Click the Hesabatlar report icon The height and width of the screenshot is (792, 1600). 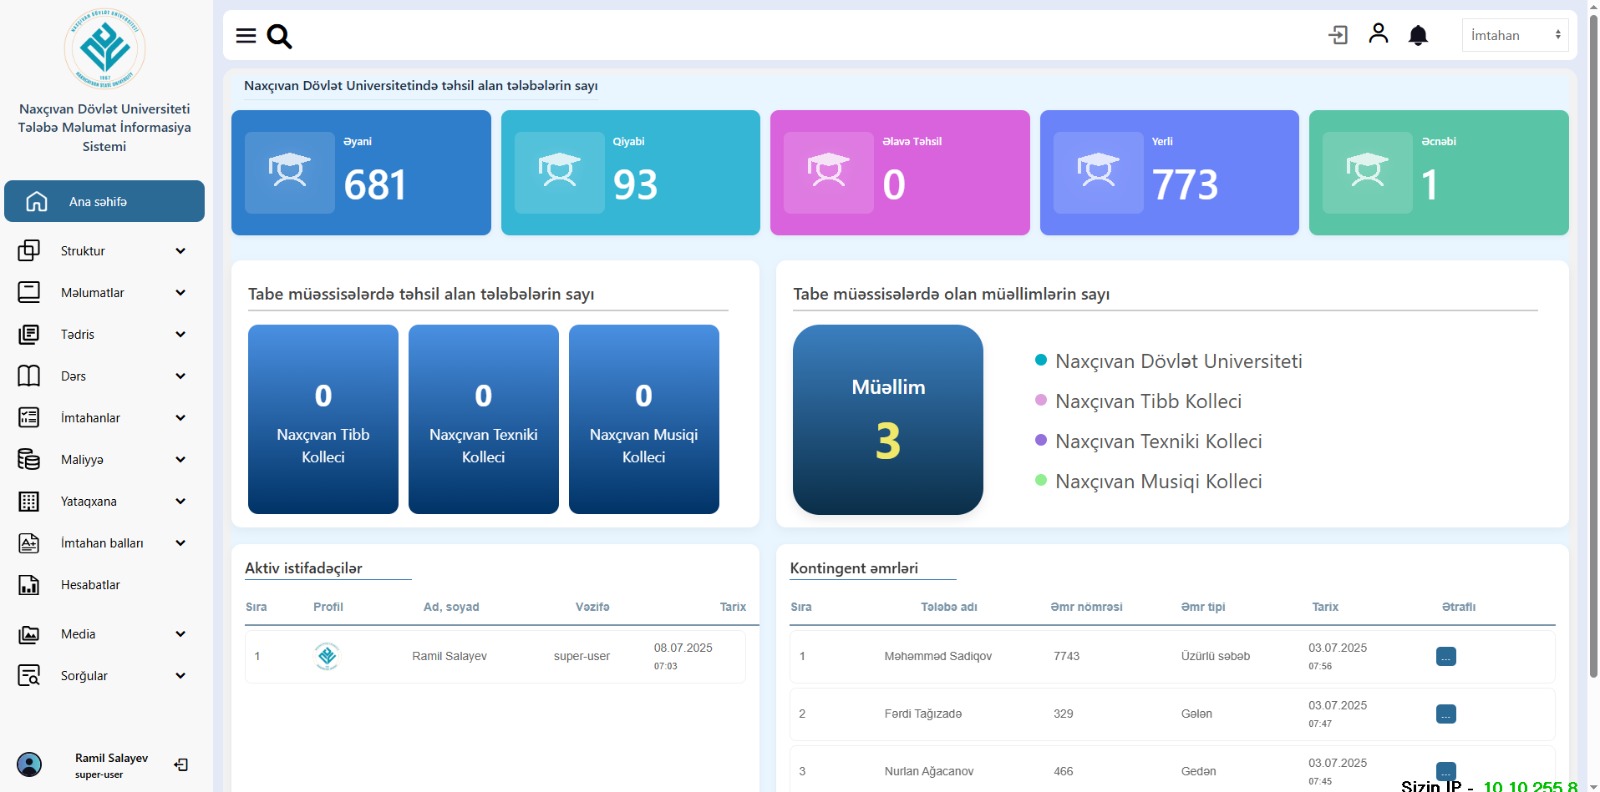coord(29,585)
